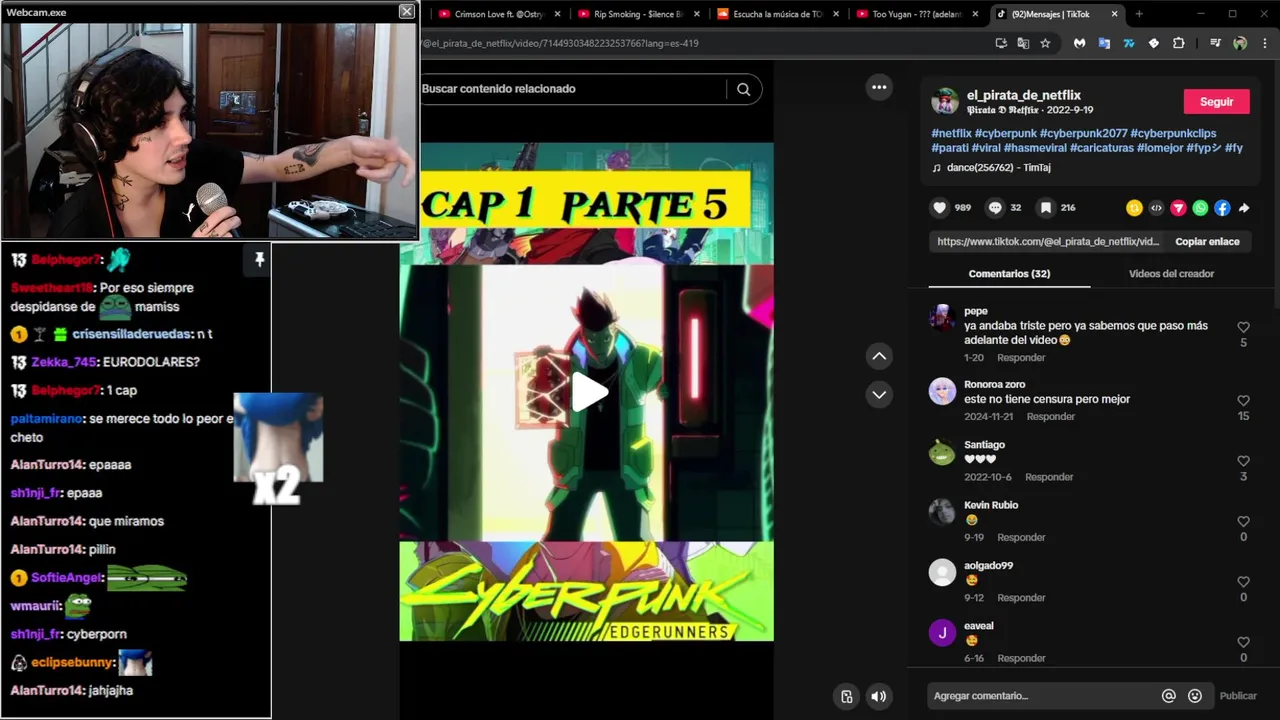This screenshot has width=1280, height=720.
Task: Bookmark this page with the star icon
Action: (x=1045, y=43)
